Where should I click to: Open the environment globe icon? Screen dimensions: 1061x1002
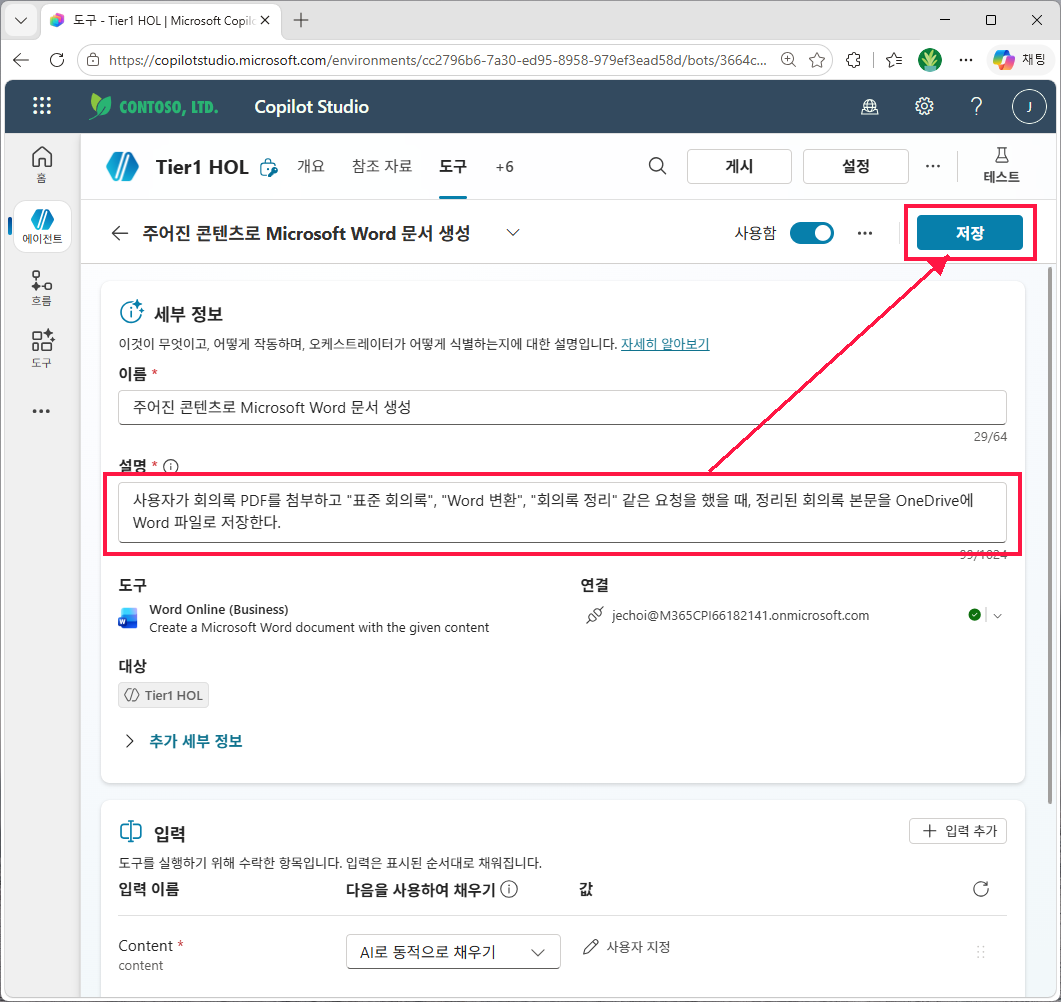[870, 106]
